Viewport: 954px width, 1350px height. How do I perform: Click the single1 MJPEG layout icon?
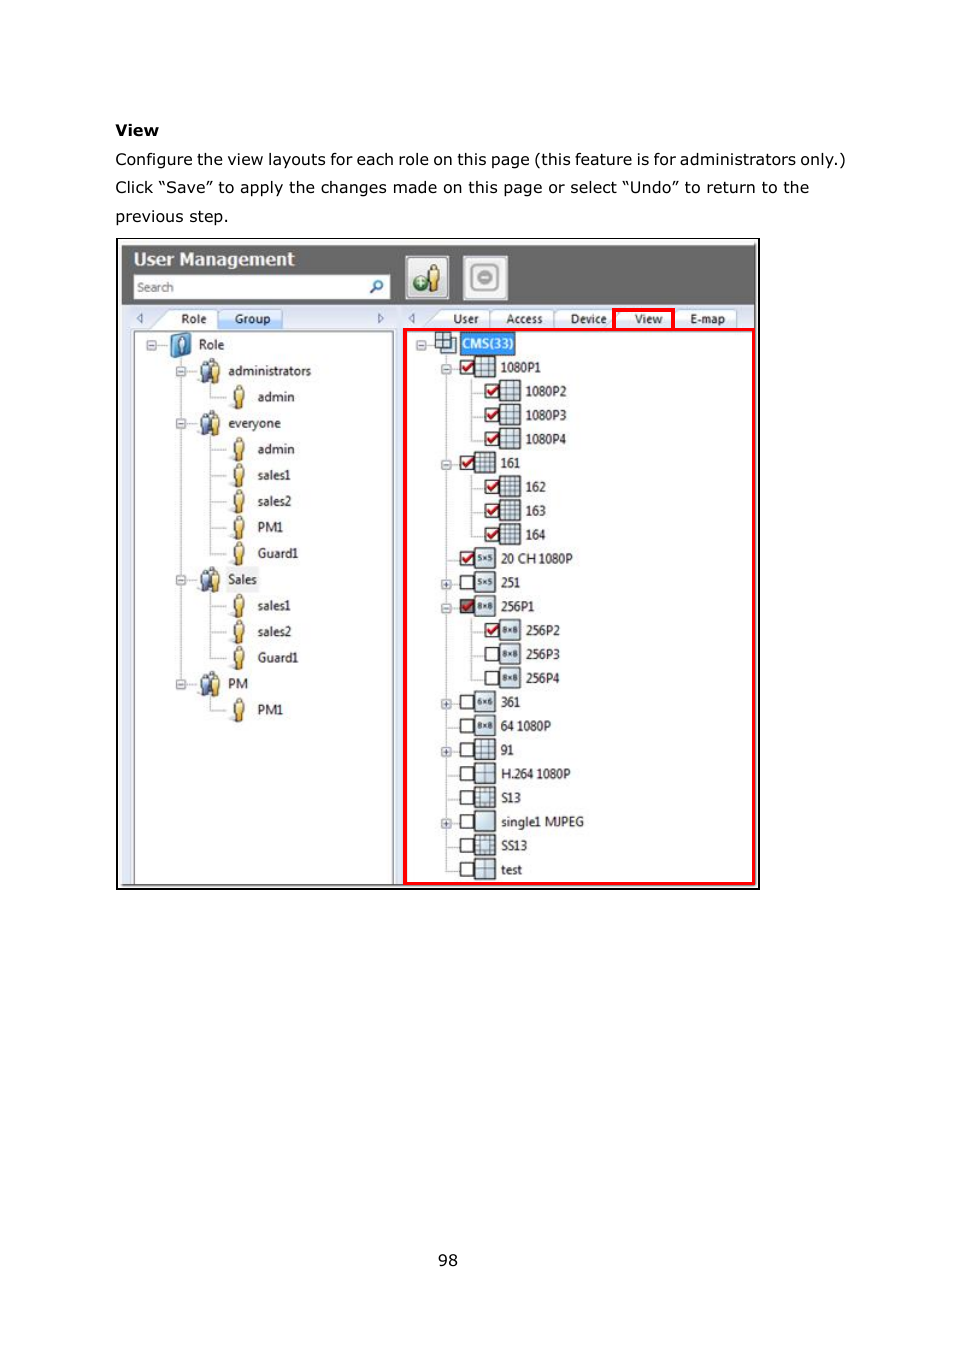pyautogui.click(x=485, y=821)
